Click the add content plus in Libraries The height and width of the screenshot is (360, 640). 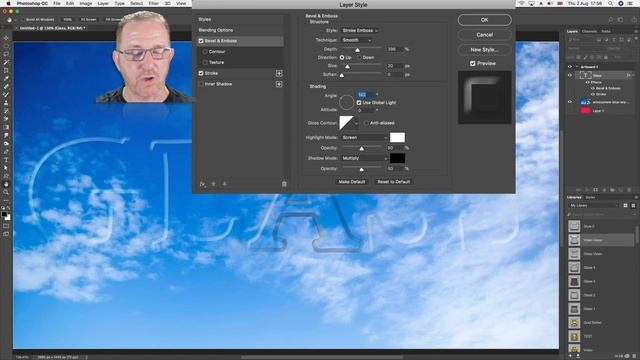coord(570,356)
